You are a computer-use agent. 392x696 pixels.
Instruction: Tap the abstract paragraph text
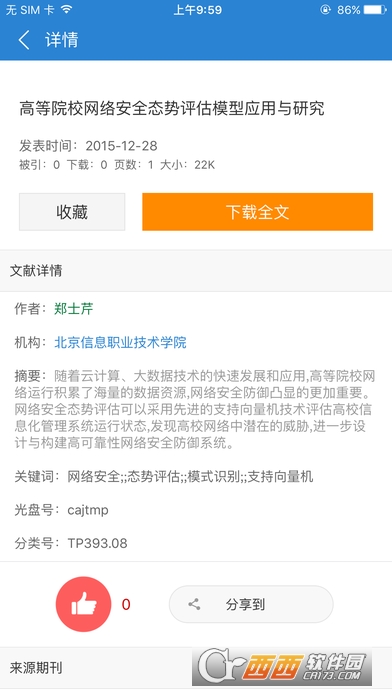[195, 409]
